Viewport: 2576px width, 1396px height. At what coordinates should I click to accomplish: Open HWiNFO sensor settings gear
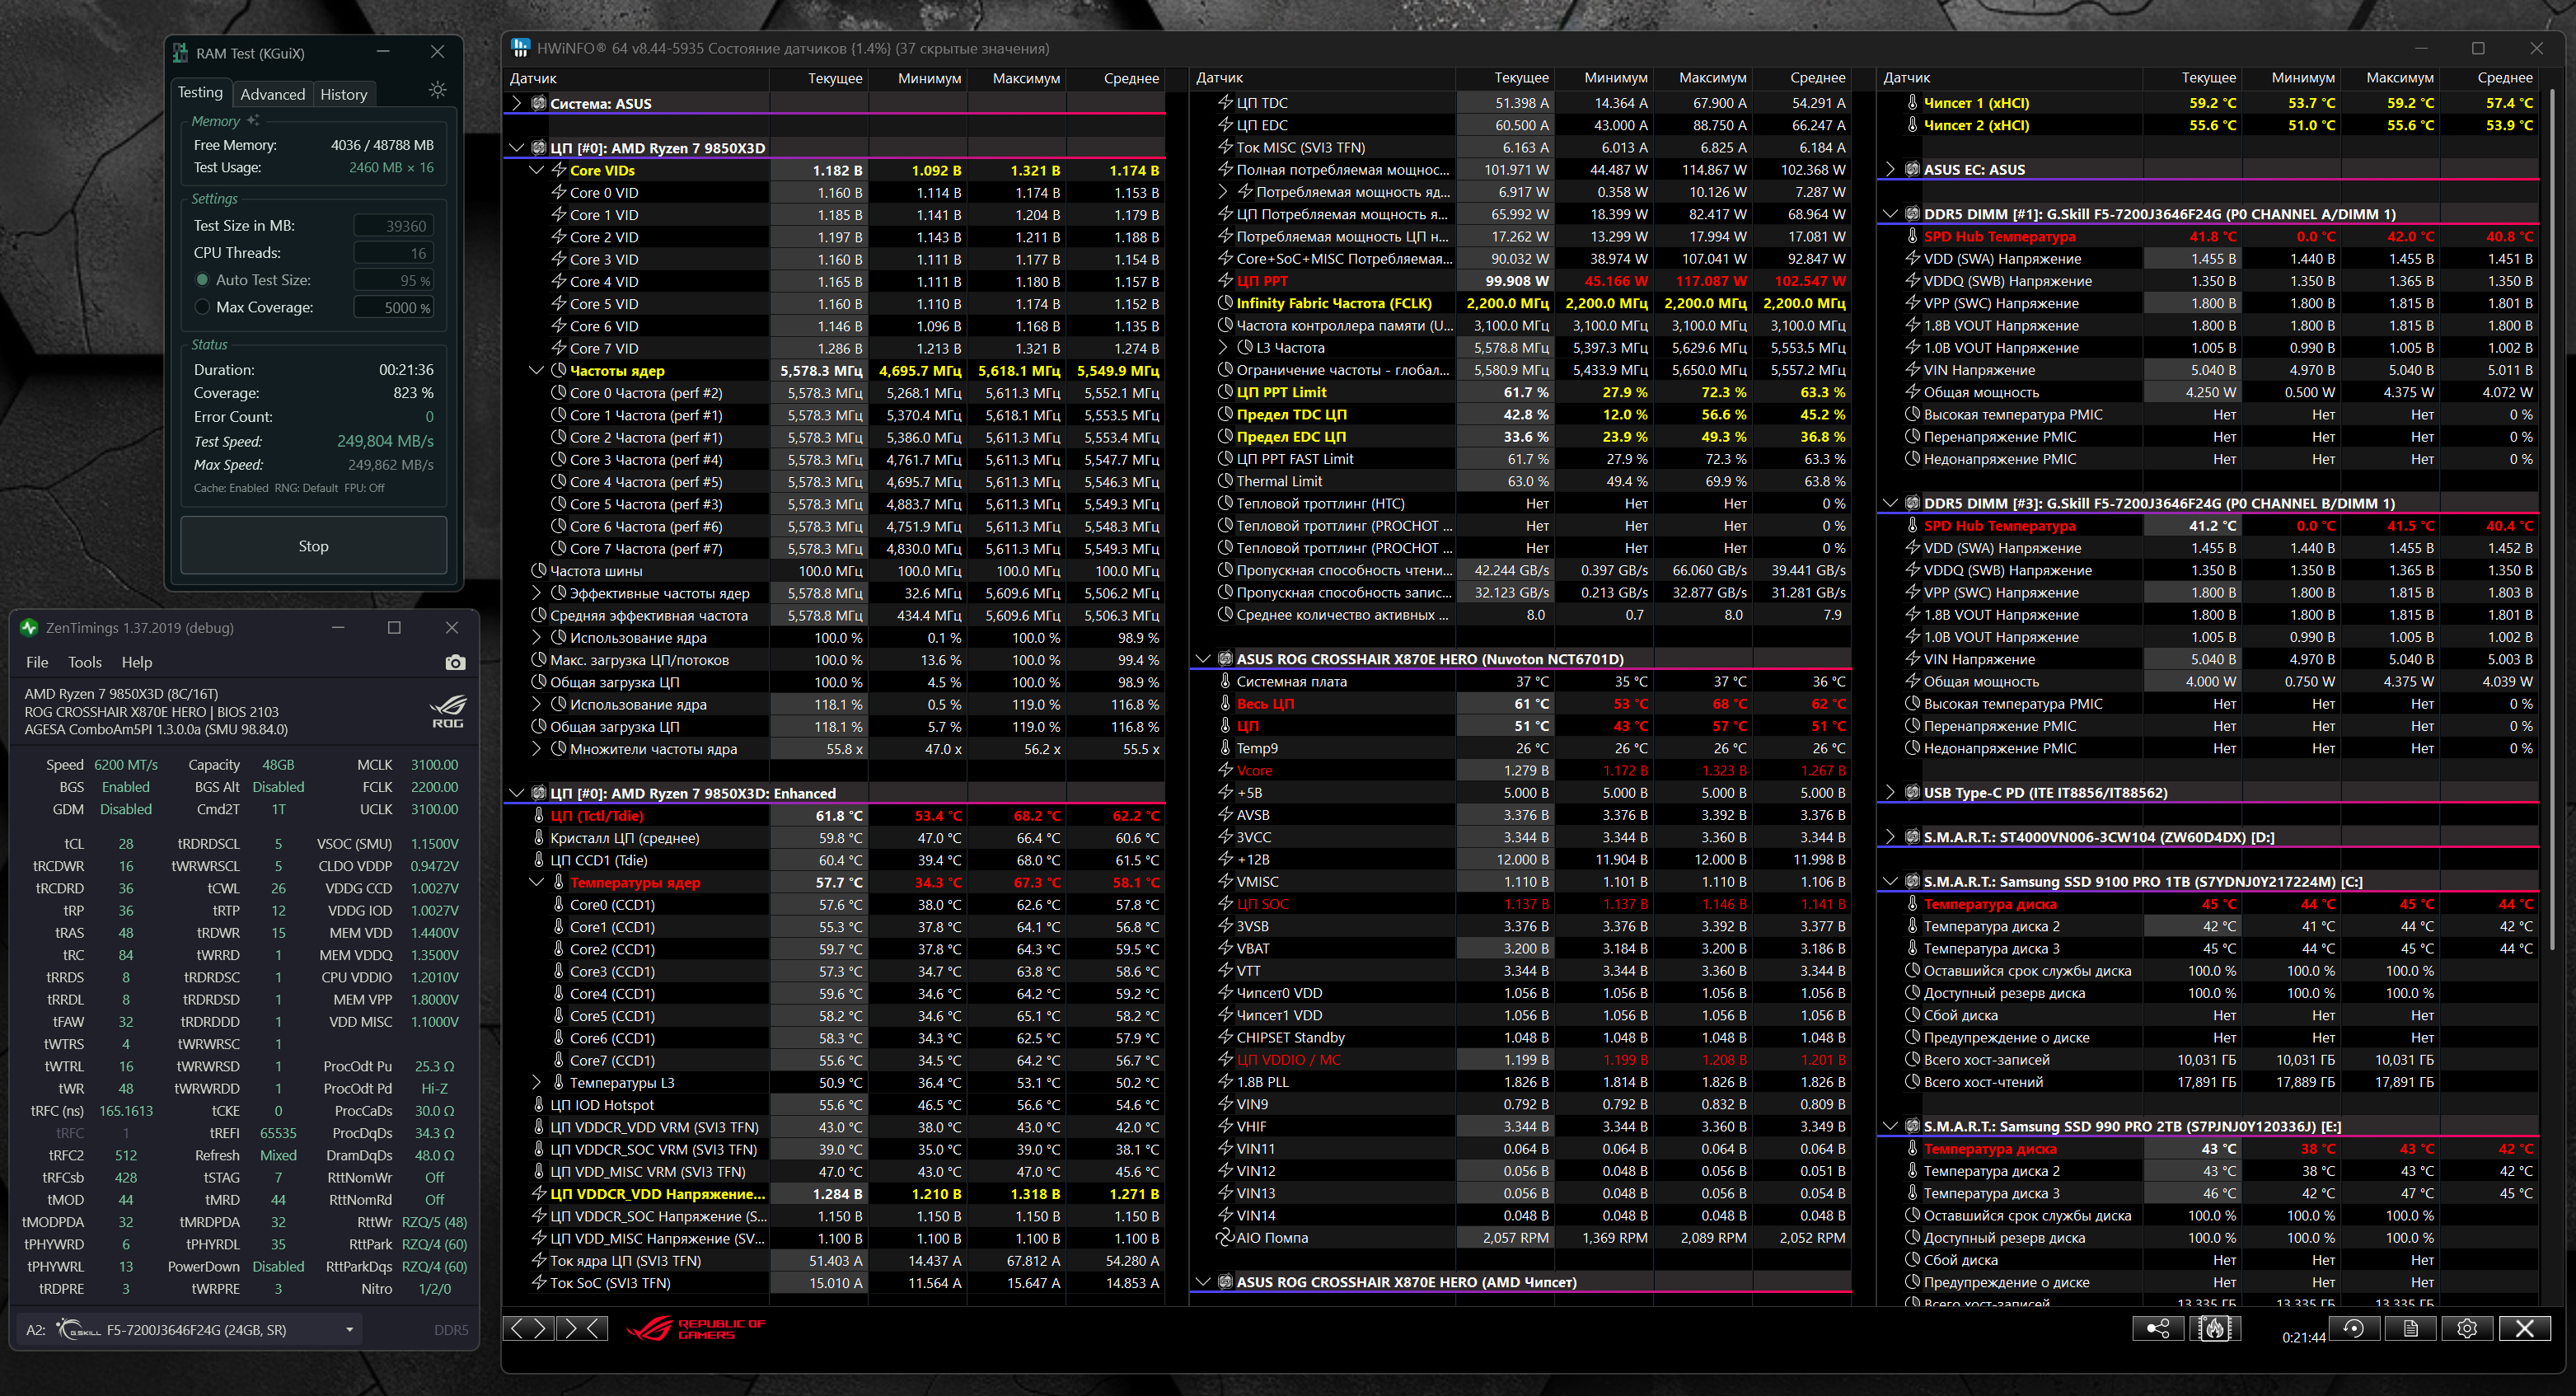pyautogui.click(x=2466, y=1328)
